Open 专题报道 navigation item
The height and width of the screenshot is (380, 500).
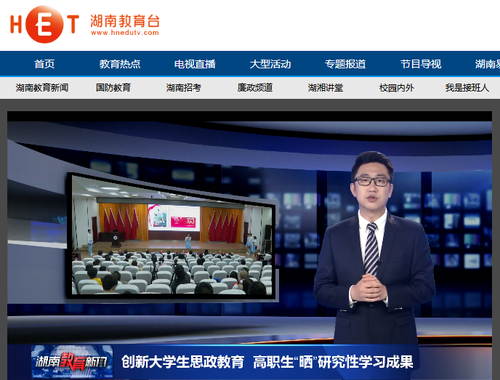click(345, 64)
